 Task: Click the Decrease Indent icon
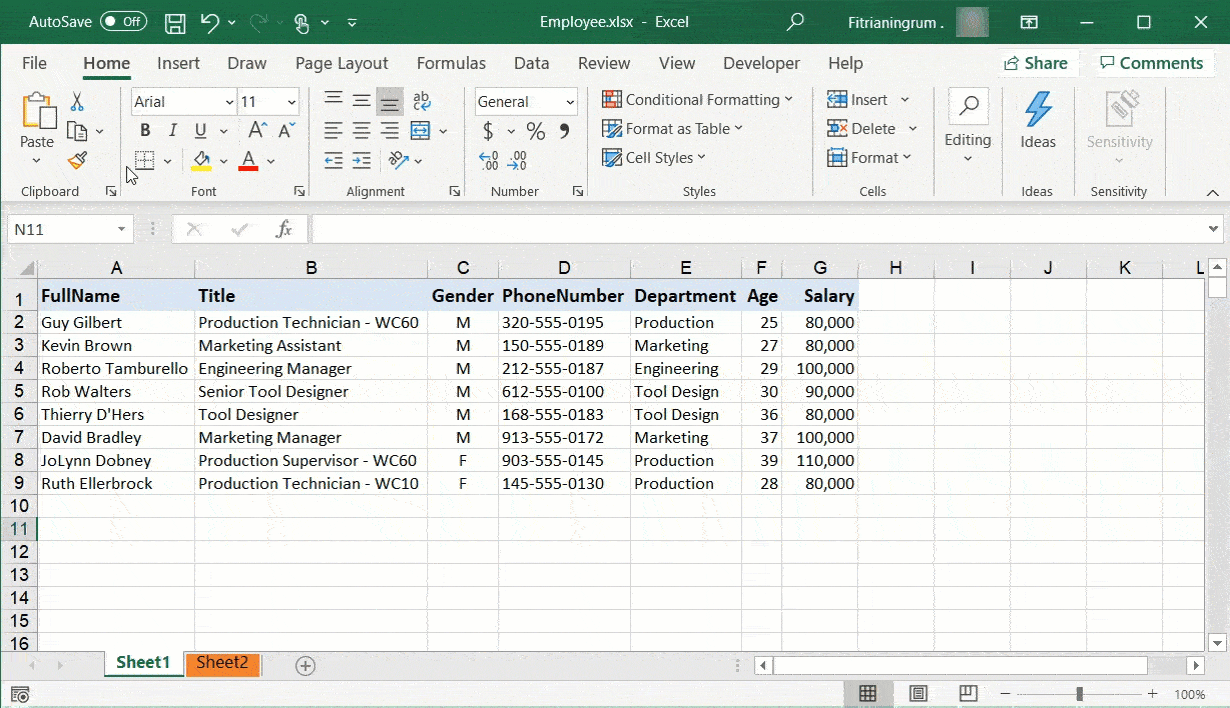tap(334, 160)
